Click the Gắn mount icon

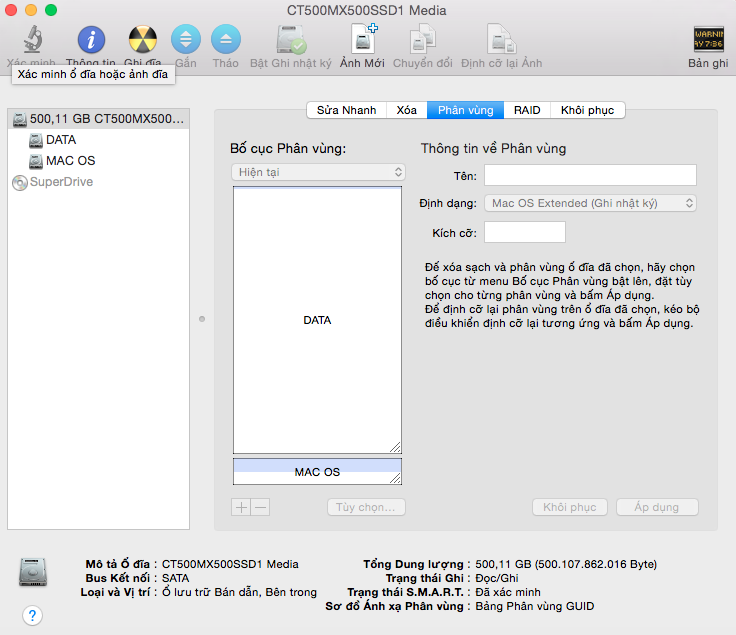coord(186,39)
